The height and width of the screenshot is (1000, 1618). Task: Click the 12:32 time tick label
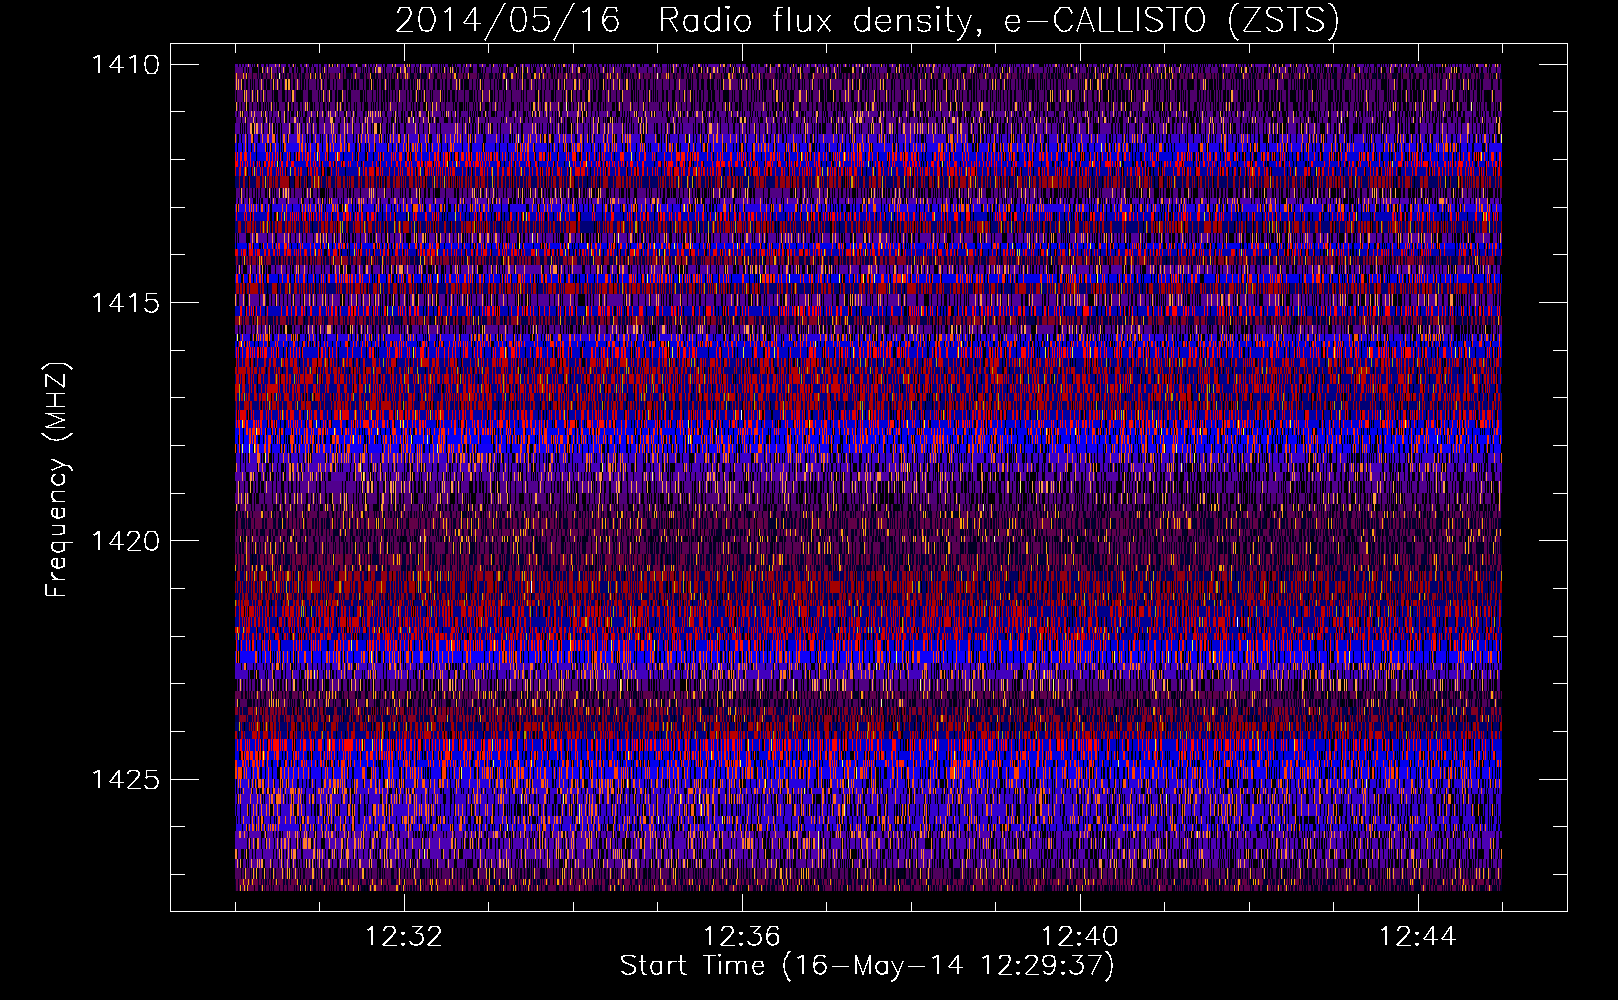click(404, 937)
